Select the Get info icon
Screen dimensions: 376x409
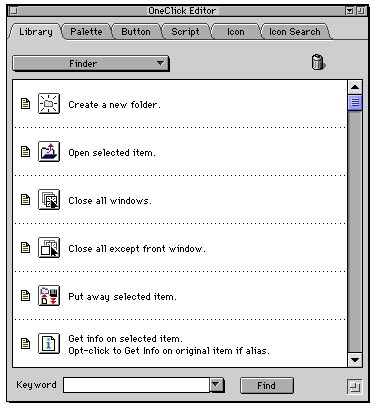point(49,344)
